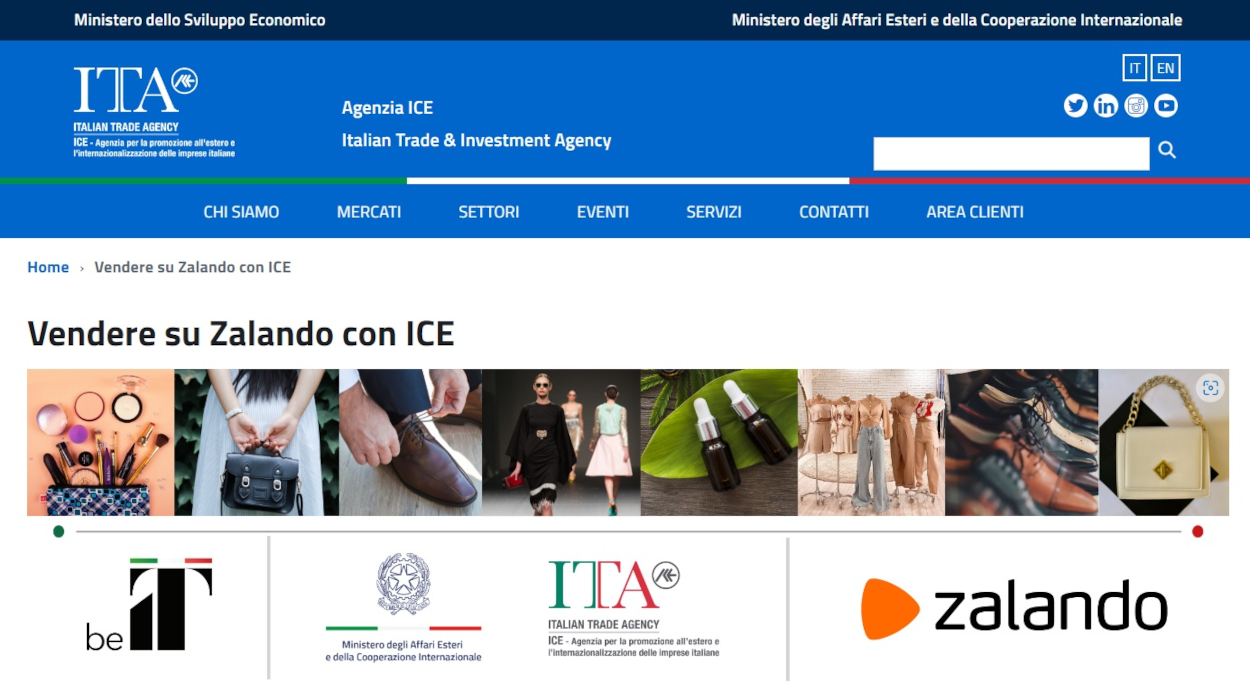1250x682 pixels.
Task: Open the EVENTI menu
Action: pyautogui.click(x=603, y=212)
